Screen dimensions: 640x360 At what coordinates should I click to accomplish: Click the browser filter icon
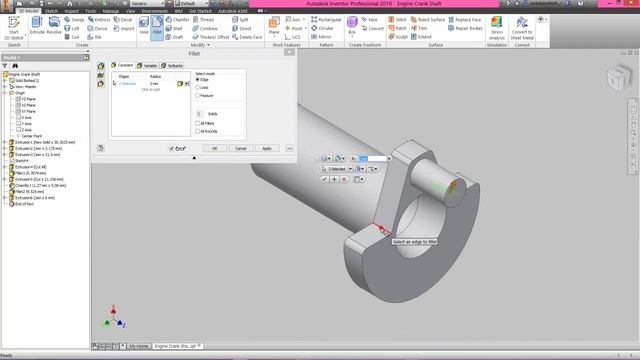click(5, 66)
